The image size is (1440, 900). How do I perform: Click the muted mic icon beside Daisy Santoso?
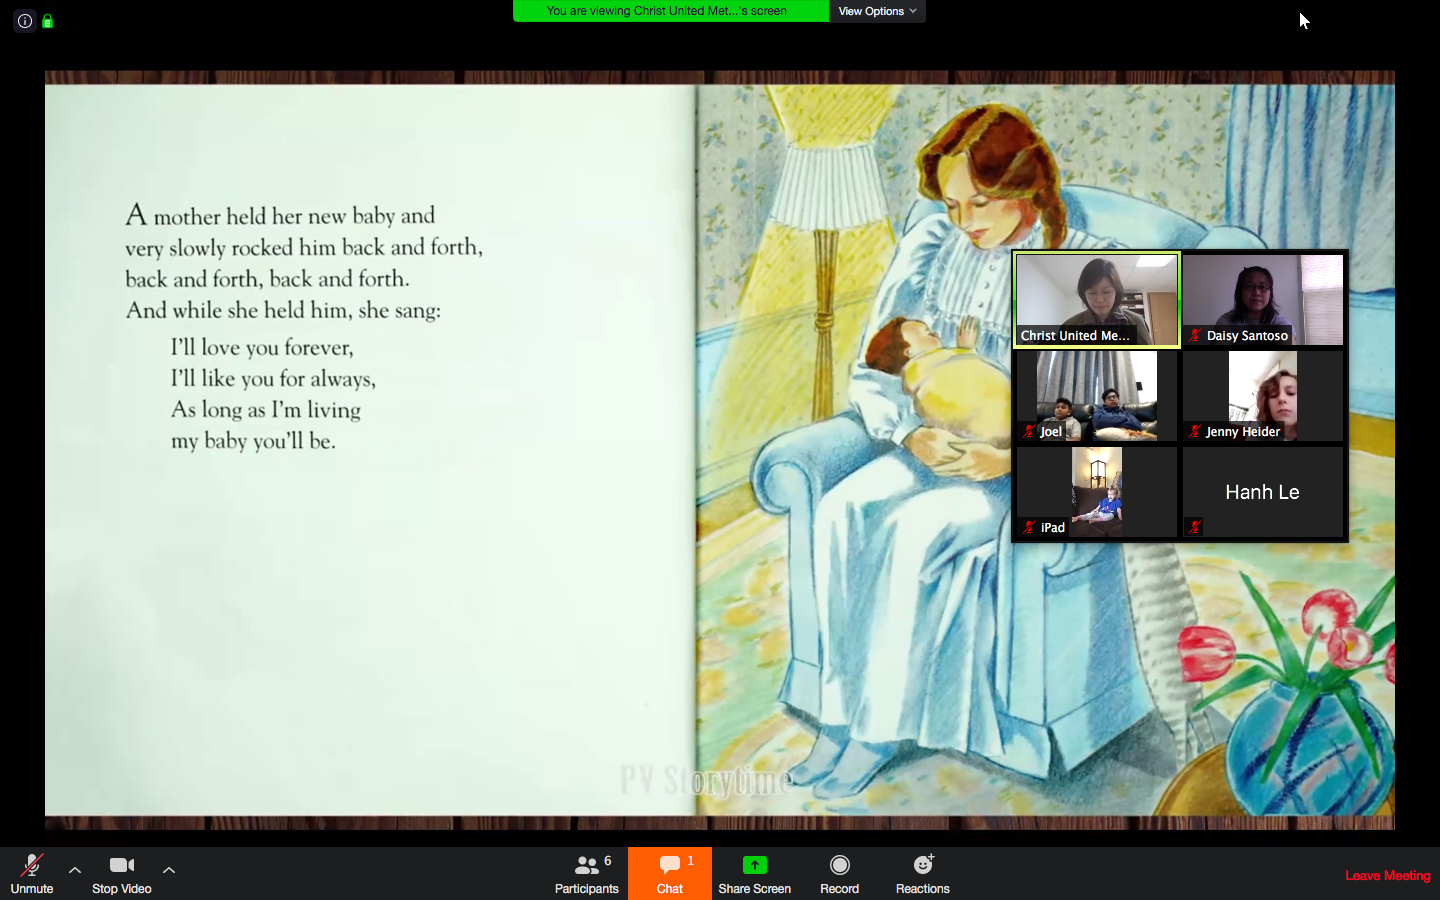click(x=1195, y=336)
